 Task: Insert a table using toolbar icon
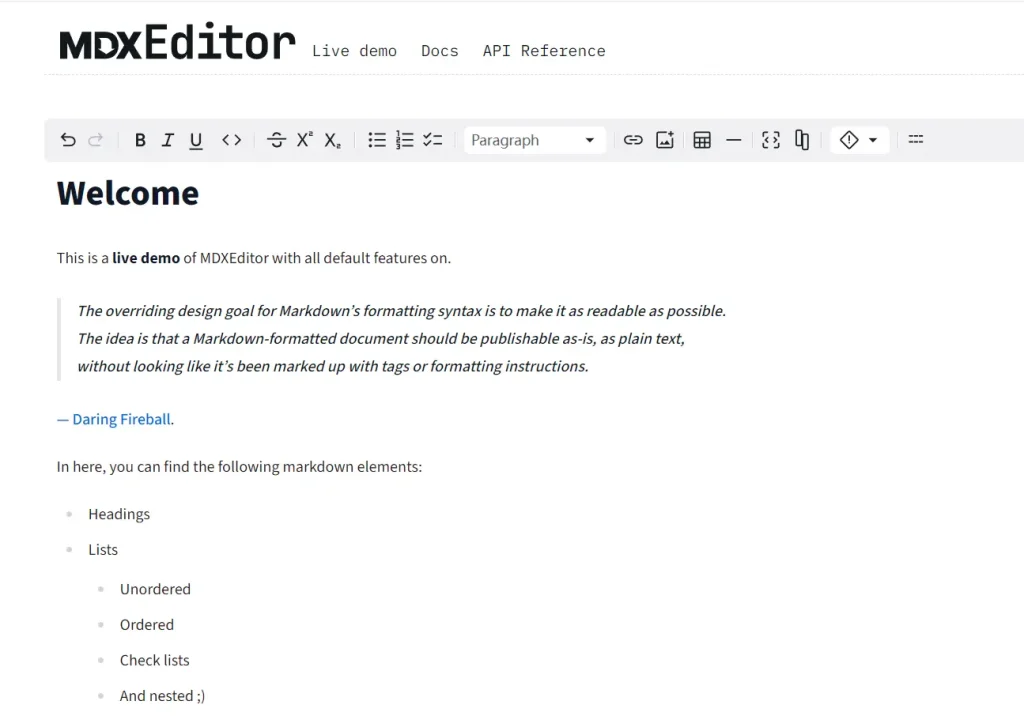point(702,140)
